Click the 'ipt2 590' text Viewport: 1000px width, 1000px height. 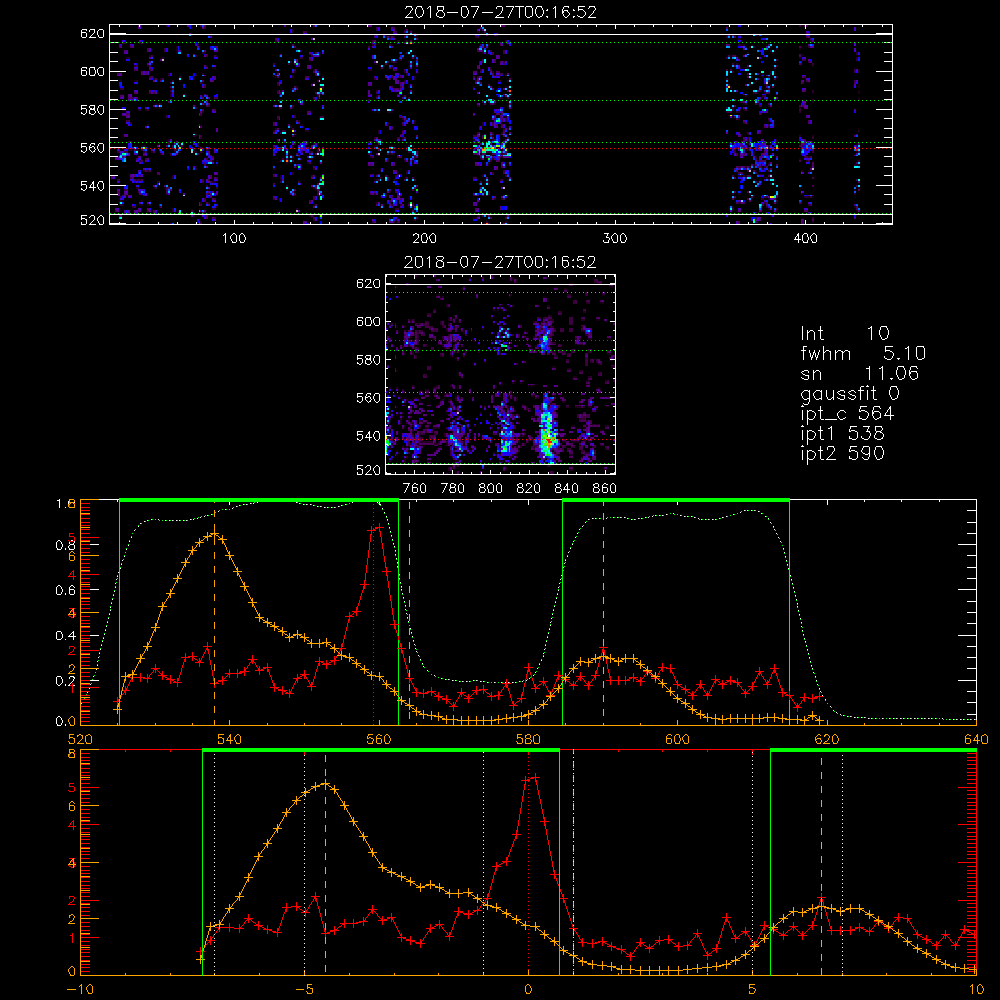842,453
